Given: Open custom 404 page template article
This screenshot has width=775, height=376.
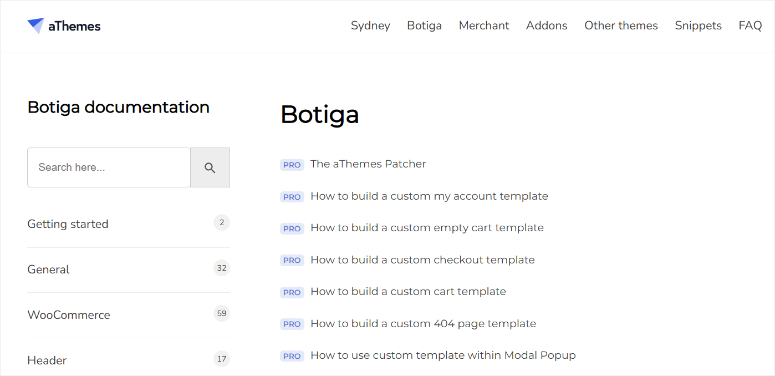Looking at the screenshot, I should tap(423, 324).
